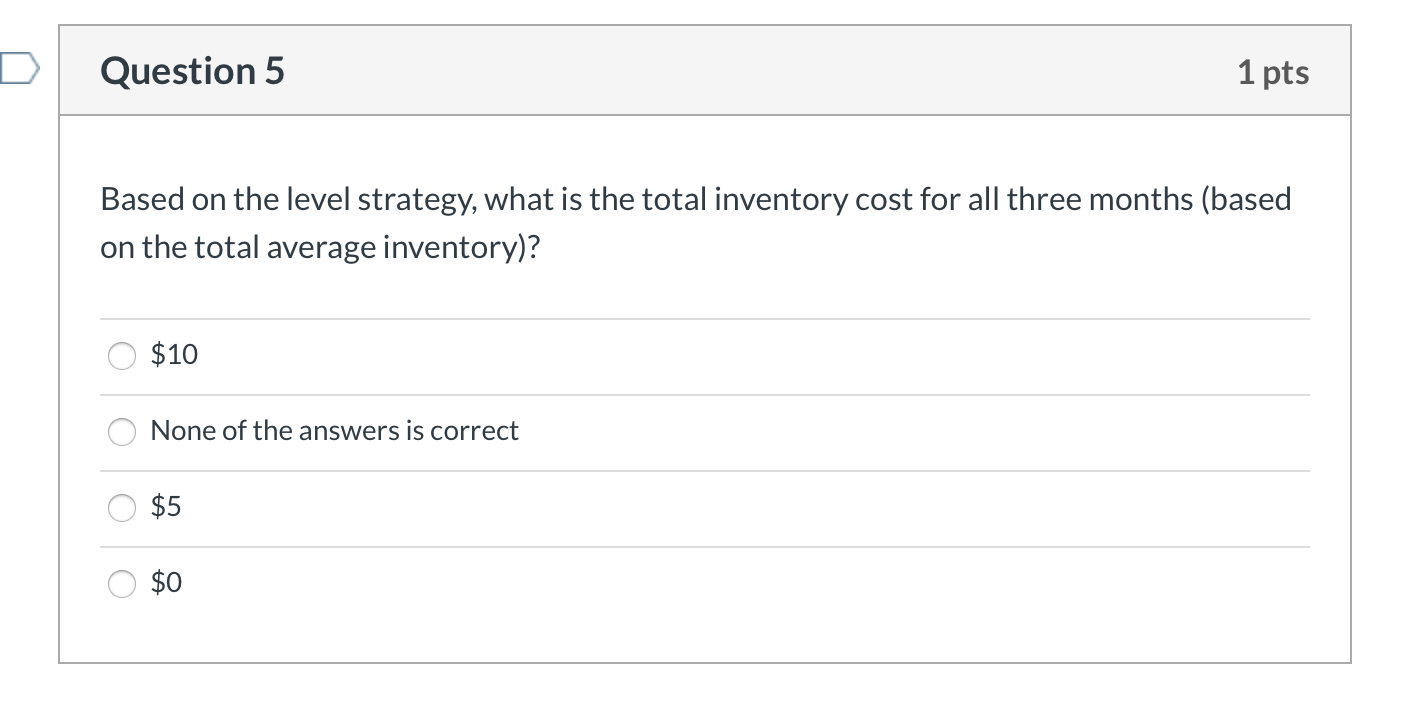Select the $0 answer option
Screen dimensions: 1428x712
coord(121,584)
